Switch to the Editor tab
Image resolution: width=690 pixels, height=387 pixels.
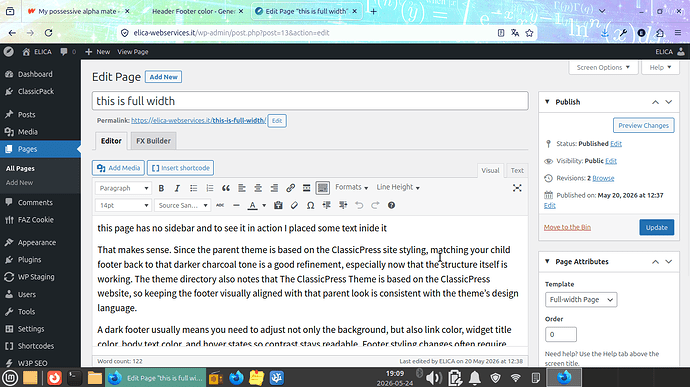click(x=111, y=141)
